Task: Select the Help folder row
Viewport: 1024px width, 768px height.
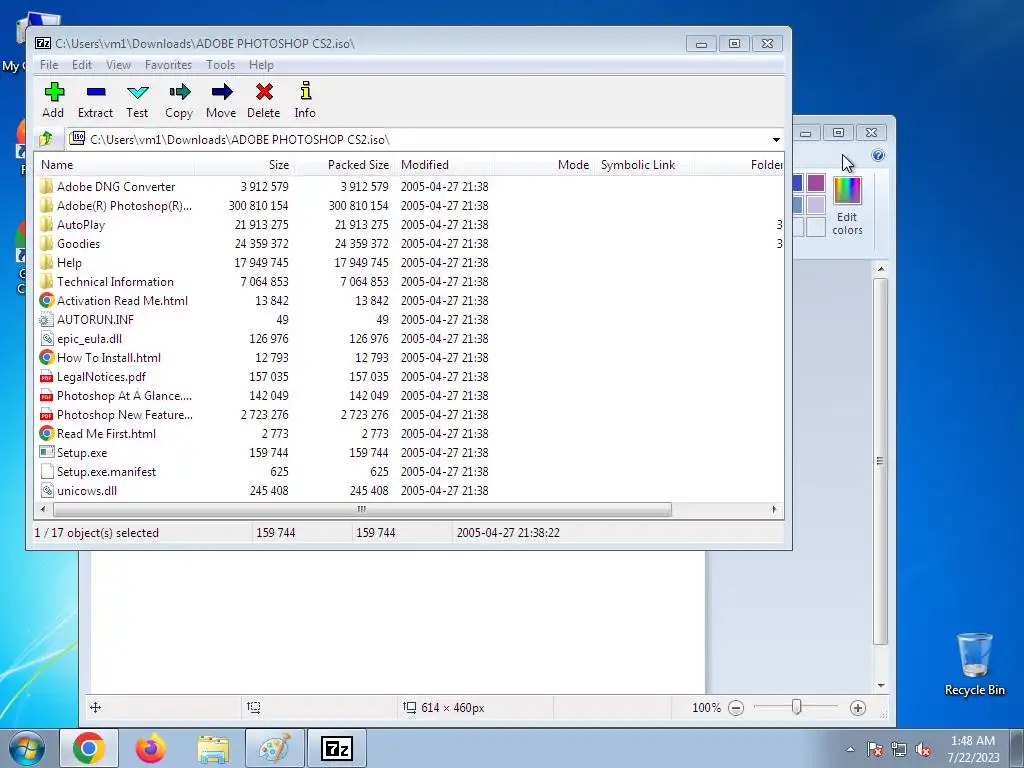Action: pyautogui.click(x=69, y=263)
